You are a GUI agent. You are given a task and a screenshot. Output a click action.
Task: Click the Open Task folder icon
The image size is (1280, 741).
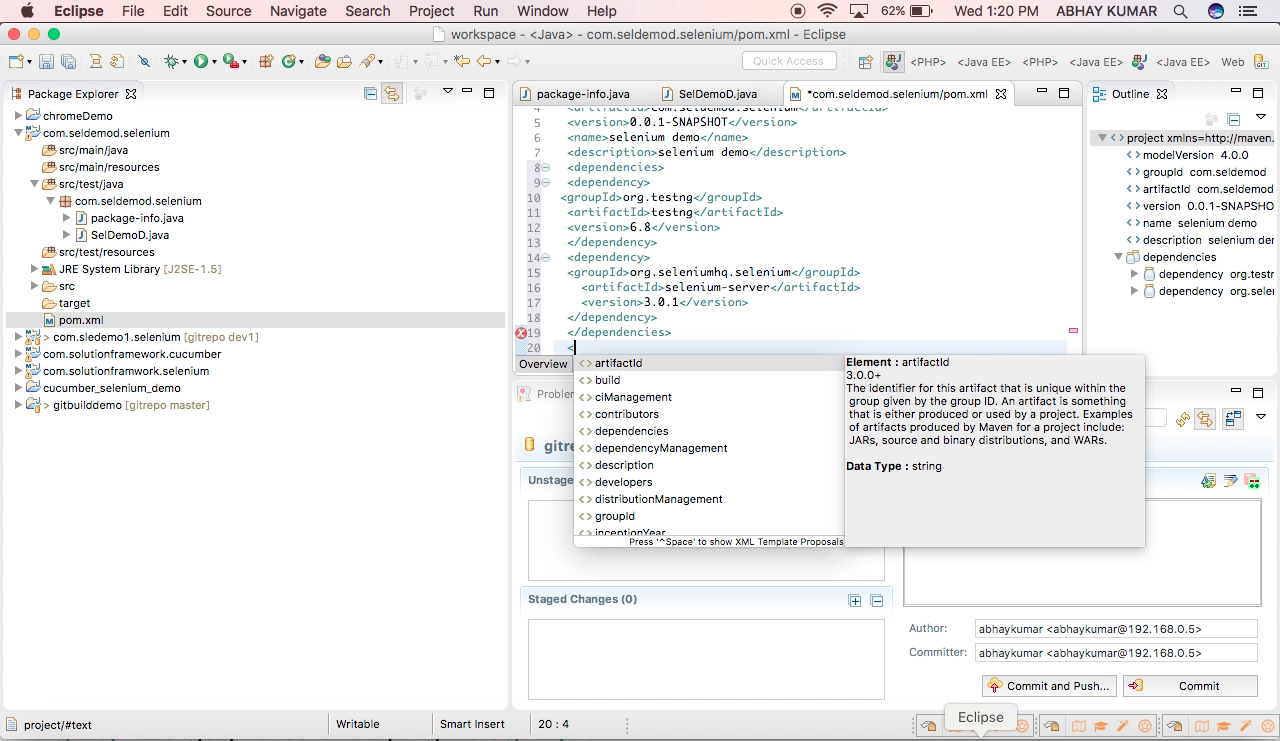(344, 61)
